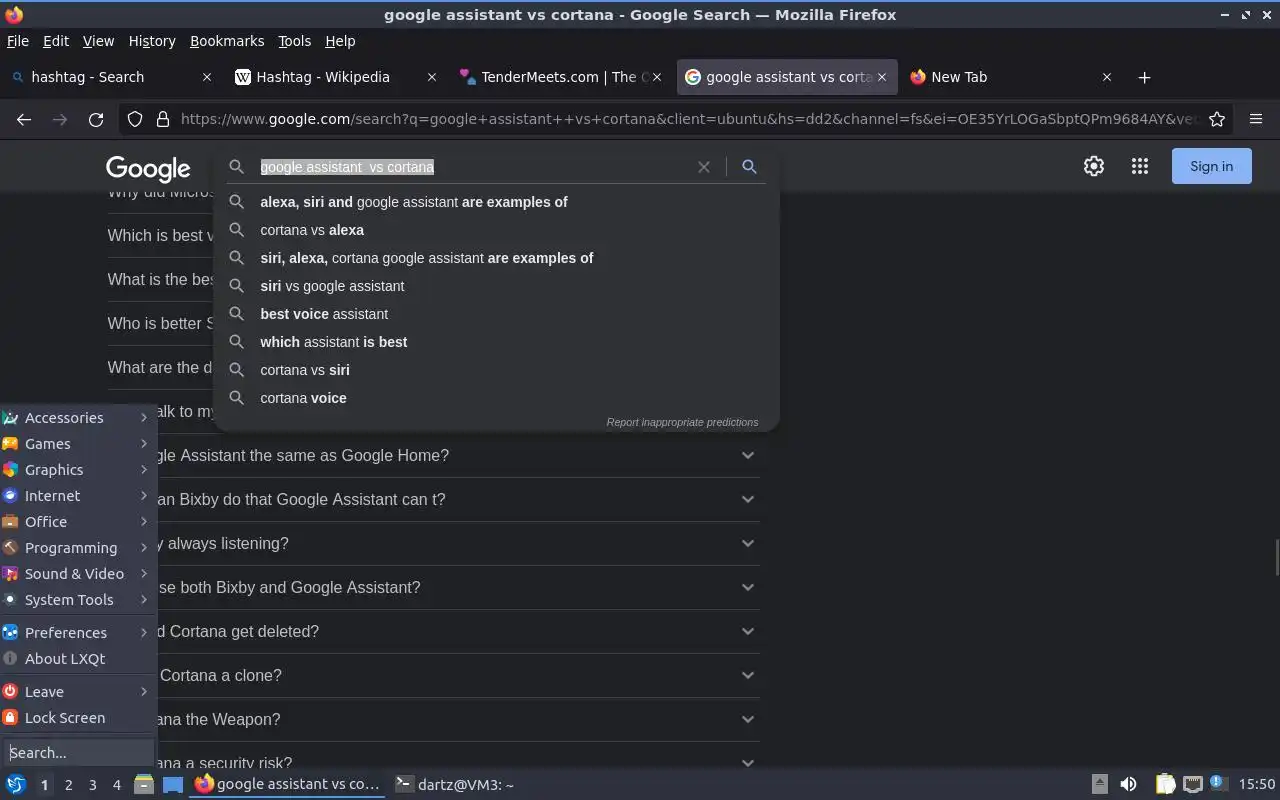Click Lock Screen in the start menu
Screen dimensions: 1280x800
78,718
